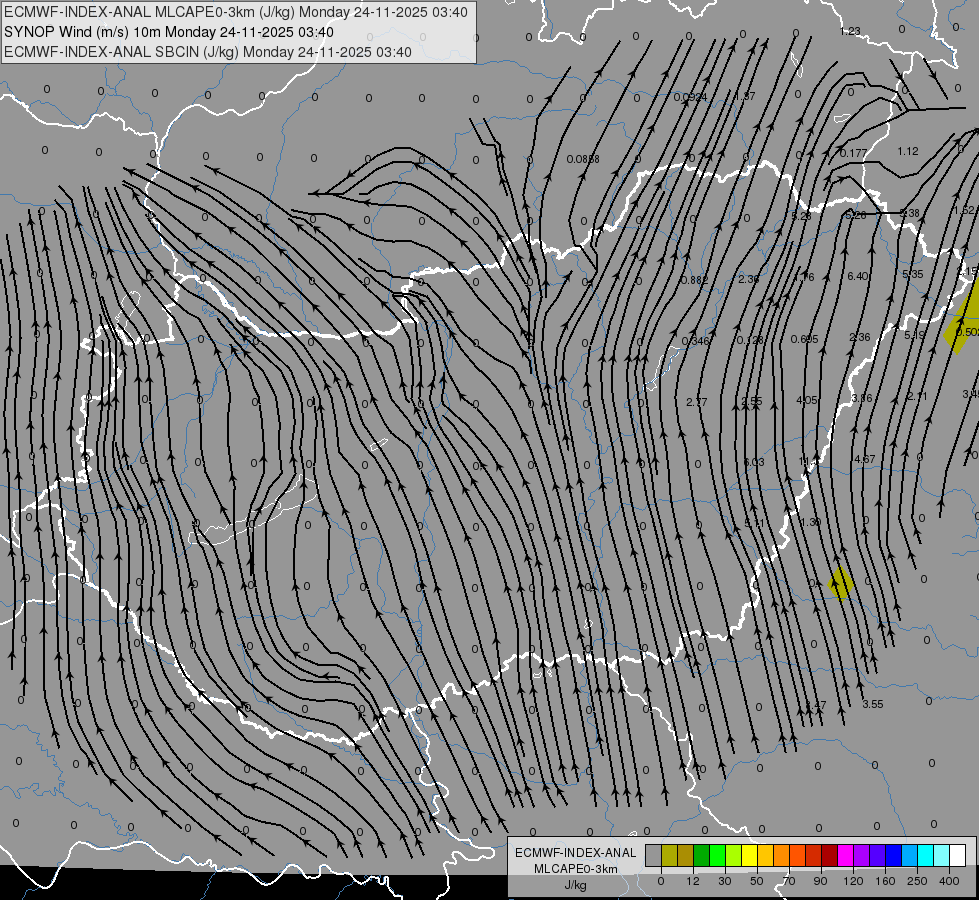
Task: Click the map value 5.19
Action: (x=915, y=335)
